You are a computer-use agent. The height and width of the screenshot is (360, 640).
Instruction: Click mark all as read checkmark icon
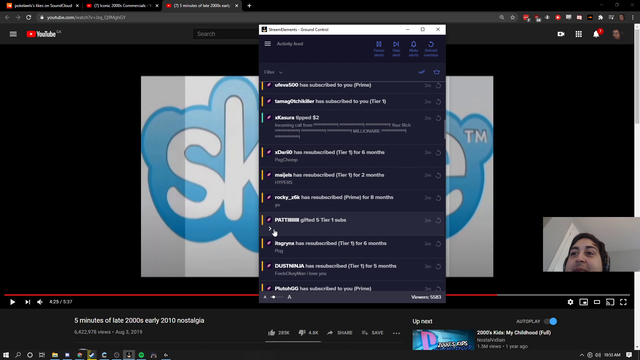[x=422, y=72]
